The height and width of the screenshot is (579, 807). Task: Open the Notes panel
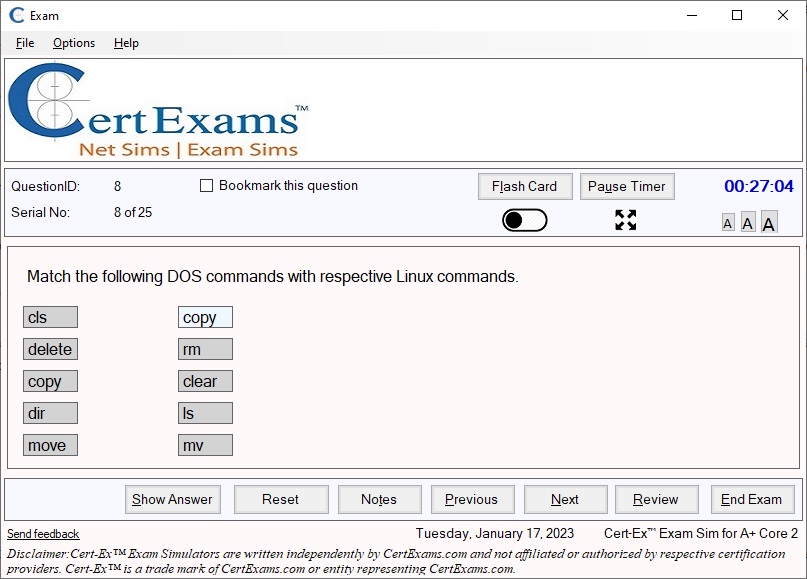coord(379,499)
